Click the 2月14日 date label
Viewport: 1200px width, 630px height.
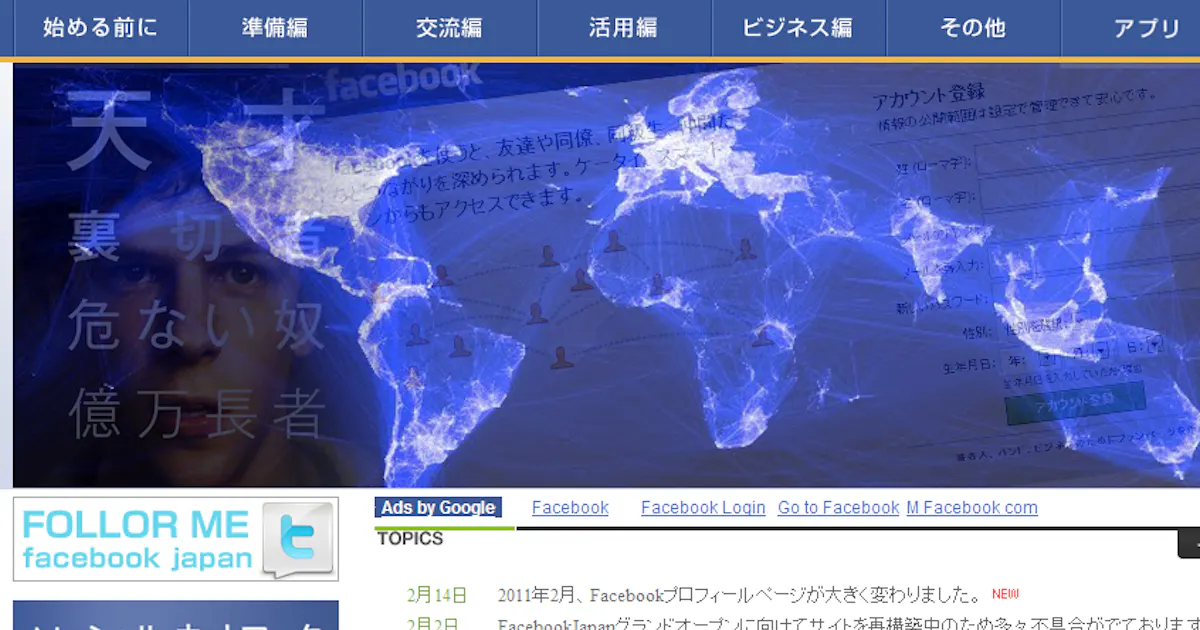(x=437, y=596)
